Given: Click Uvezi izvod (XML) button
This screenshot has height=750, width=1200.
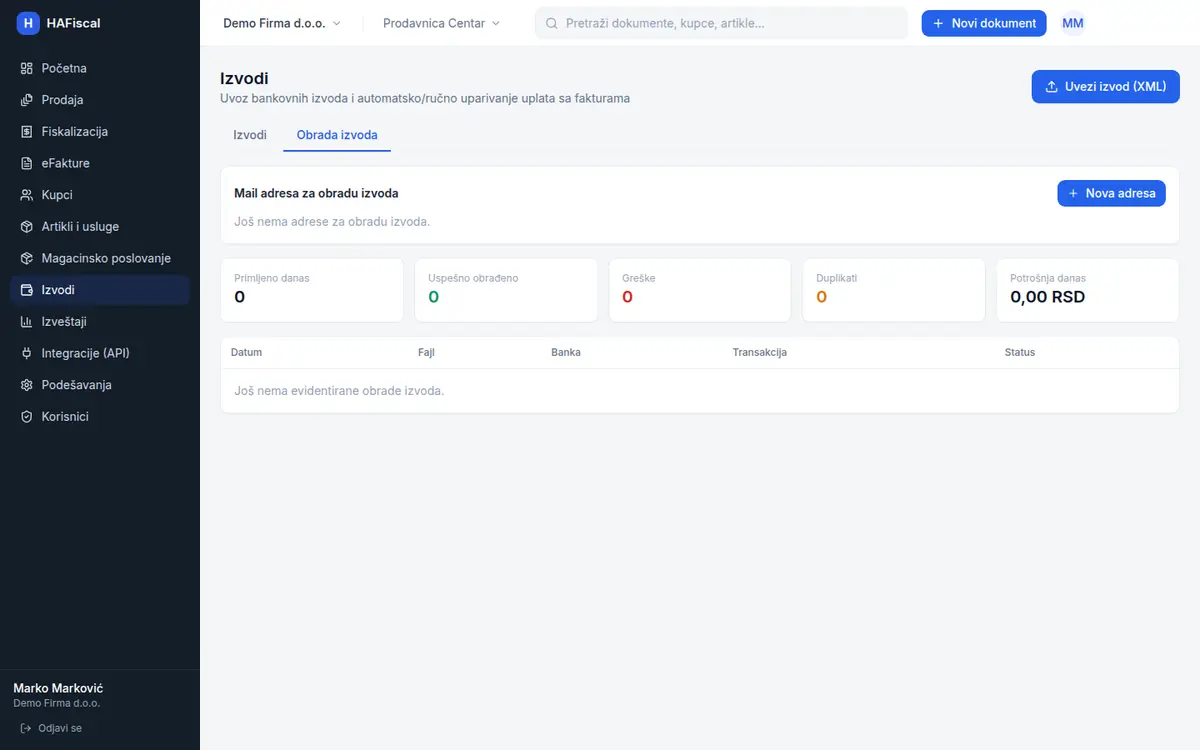Looking at the screenshot, I should tap(1105, 87).
